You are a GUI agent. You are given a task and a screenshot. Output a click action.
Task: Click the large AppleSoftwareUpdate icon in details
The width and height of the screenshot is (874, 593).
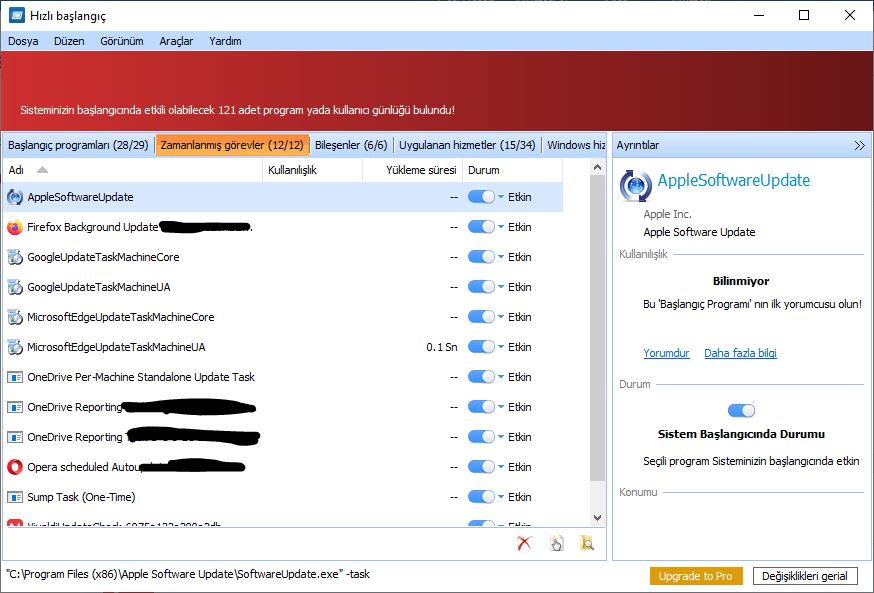[635, 186]
